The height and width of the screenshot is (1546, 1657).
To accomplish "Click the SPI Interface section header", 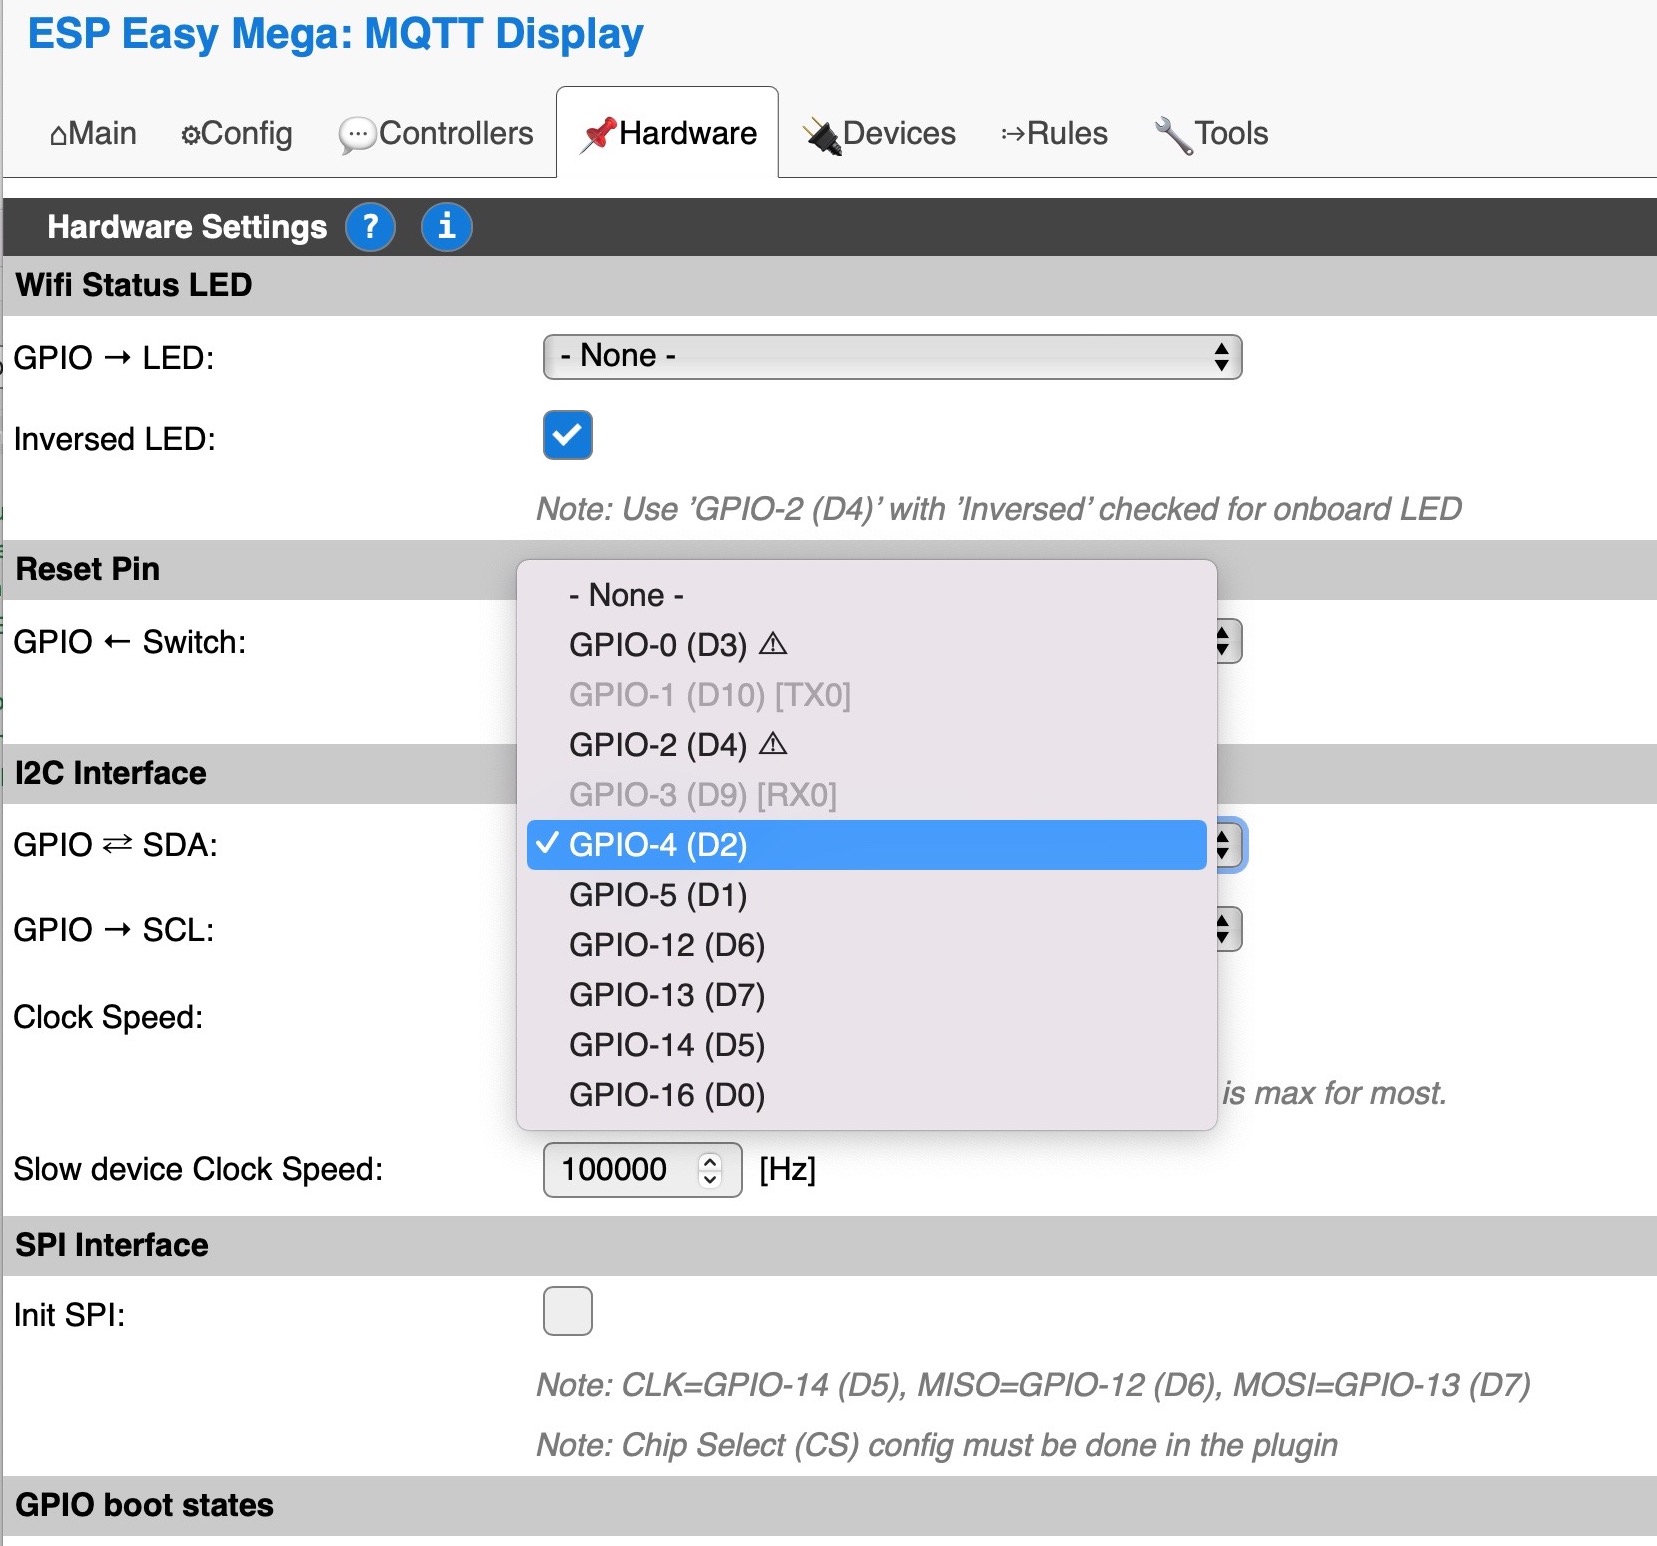I will click(830, 1245).
